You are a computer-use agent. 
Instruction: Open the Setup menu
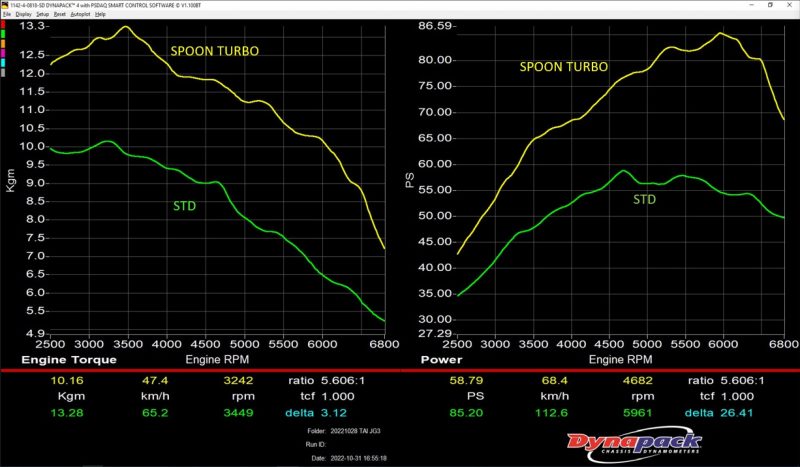coord(42,15)
